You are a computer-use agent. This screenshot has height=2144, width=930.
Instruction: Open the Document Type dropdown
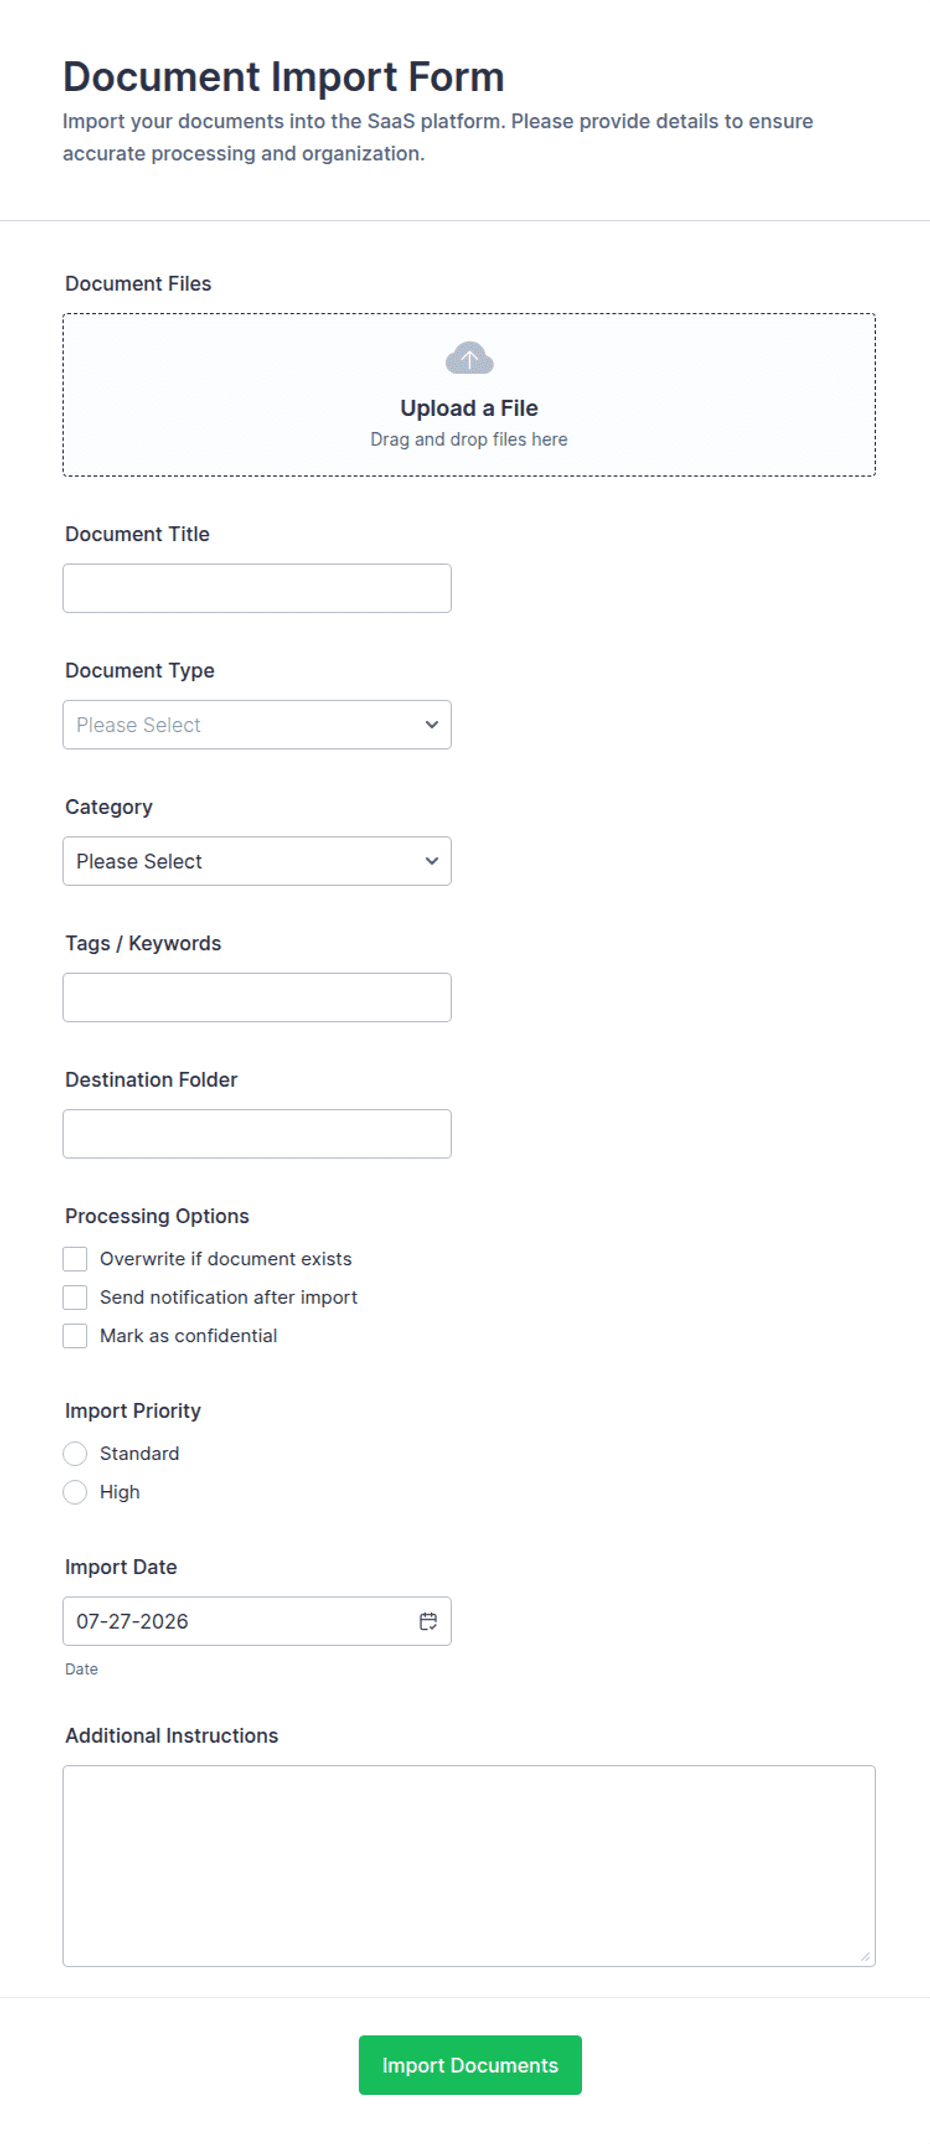pos(257,725)
